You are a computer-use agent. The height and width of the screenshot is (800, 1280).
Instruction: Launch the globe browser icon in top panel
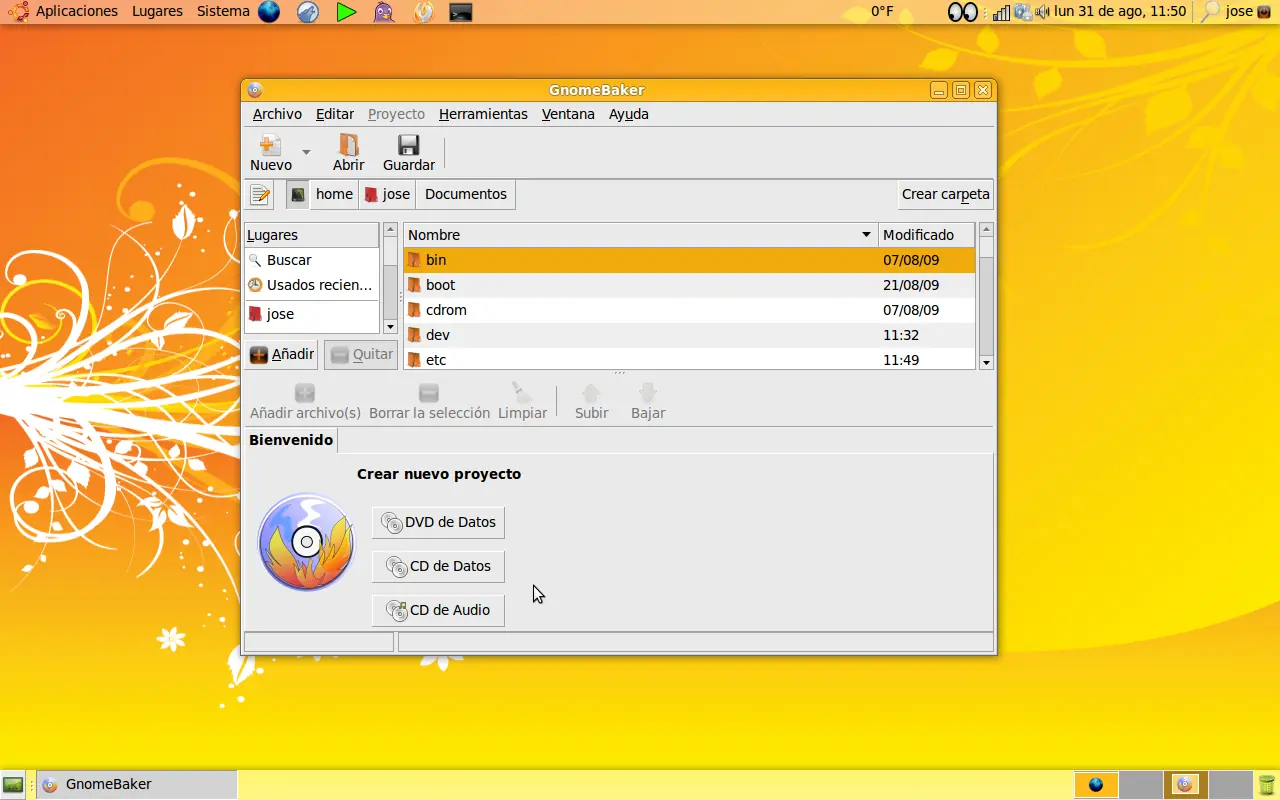pos(269,12)
